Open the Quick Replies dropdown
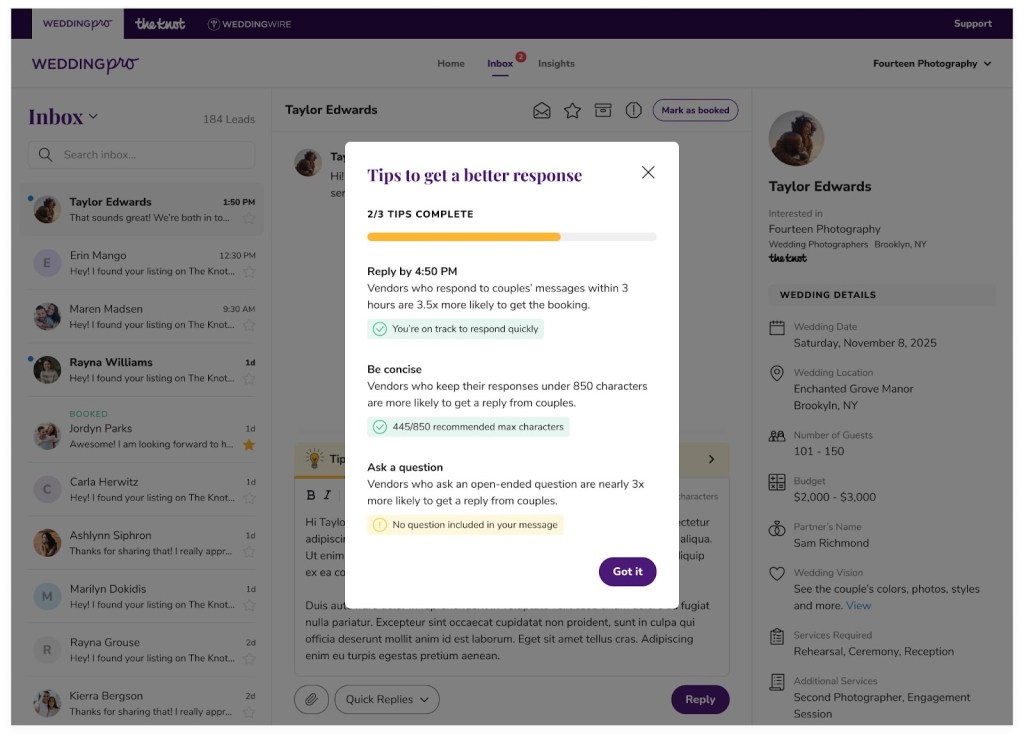The width and height of the screenshot is (1024, 739). 387,699
